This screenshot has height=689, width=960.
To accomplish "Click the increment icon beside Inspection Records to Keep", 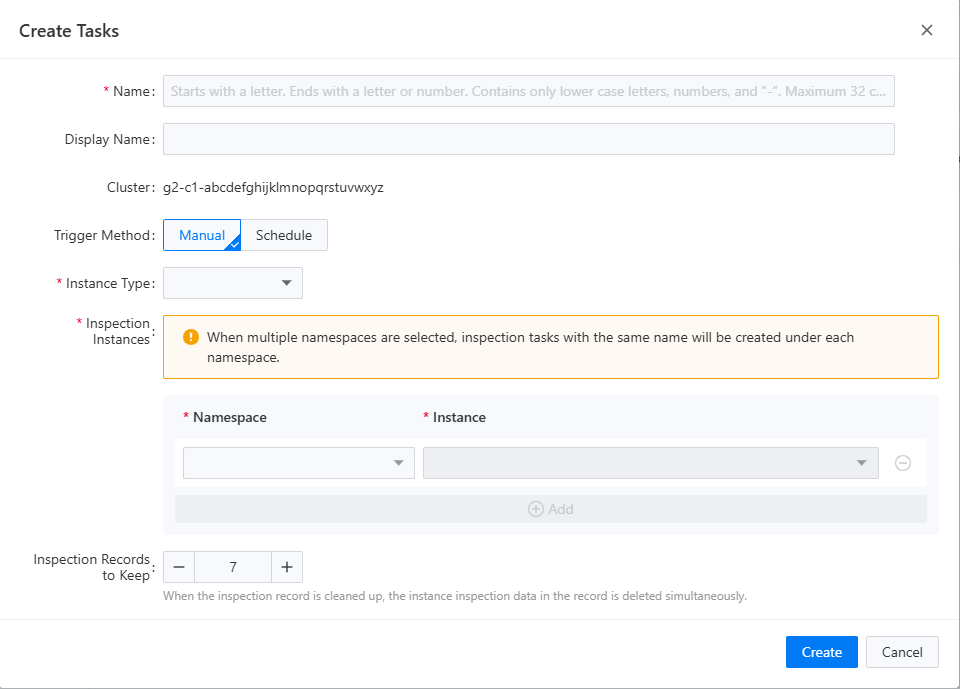I will pos(287,567).
